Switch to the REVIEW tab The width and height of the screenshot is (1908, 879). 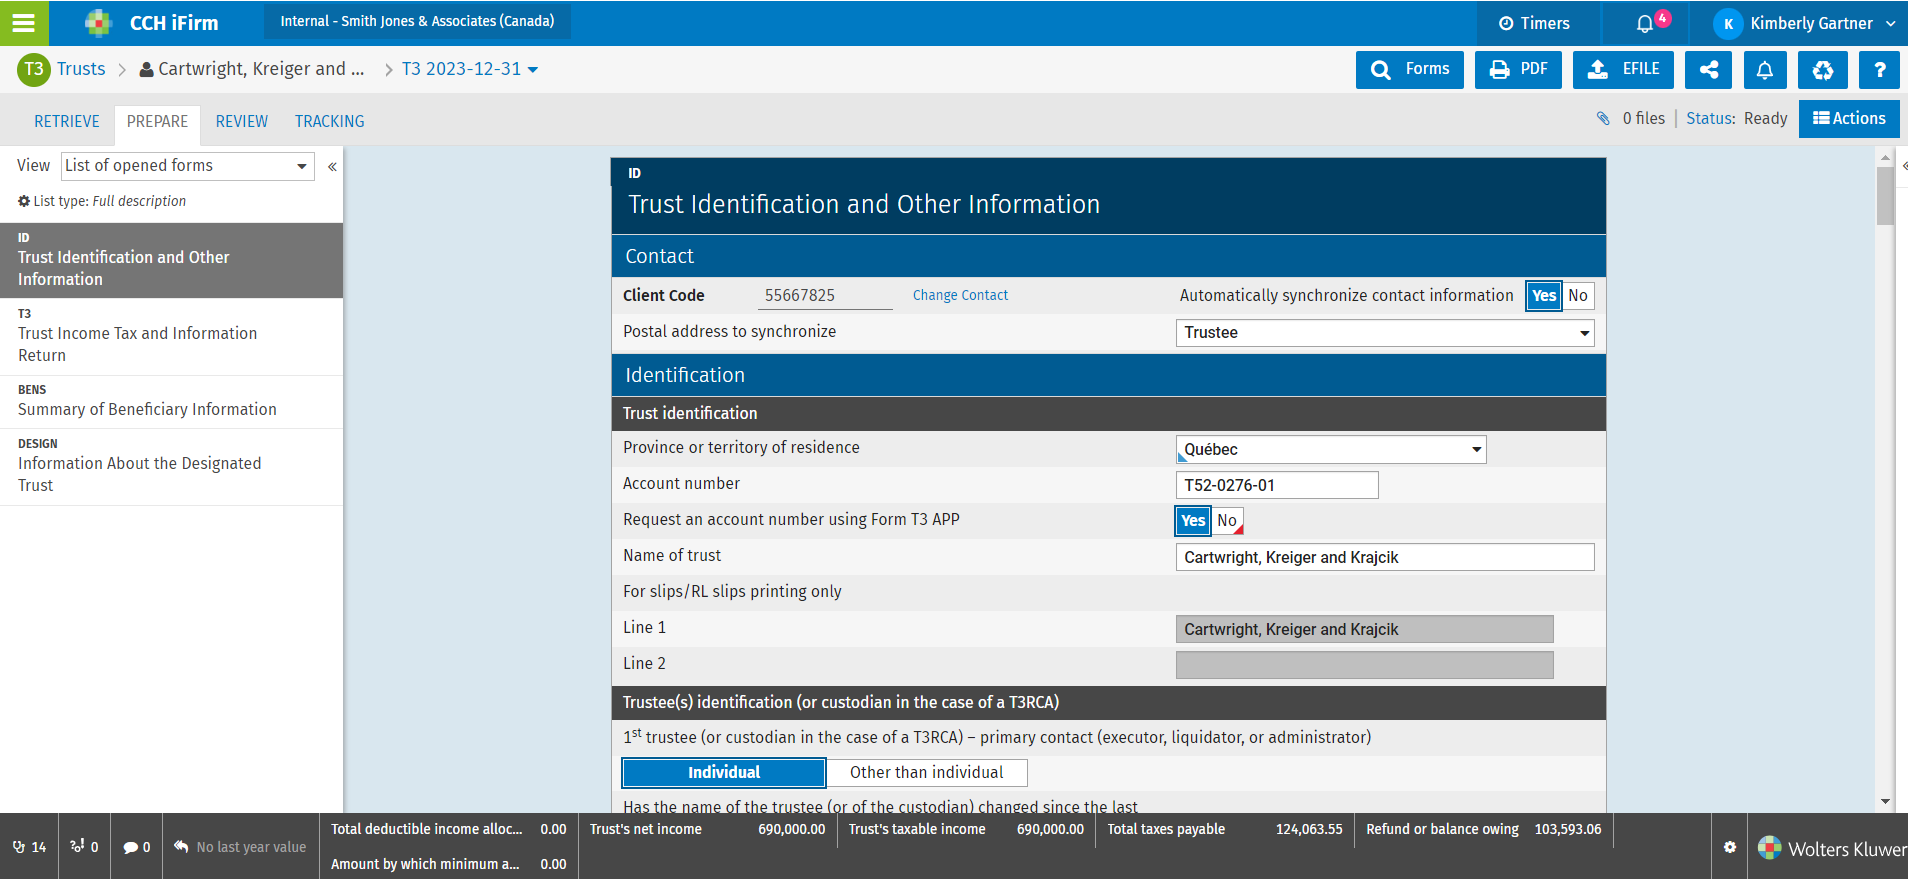(x=241, y=122)
